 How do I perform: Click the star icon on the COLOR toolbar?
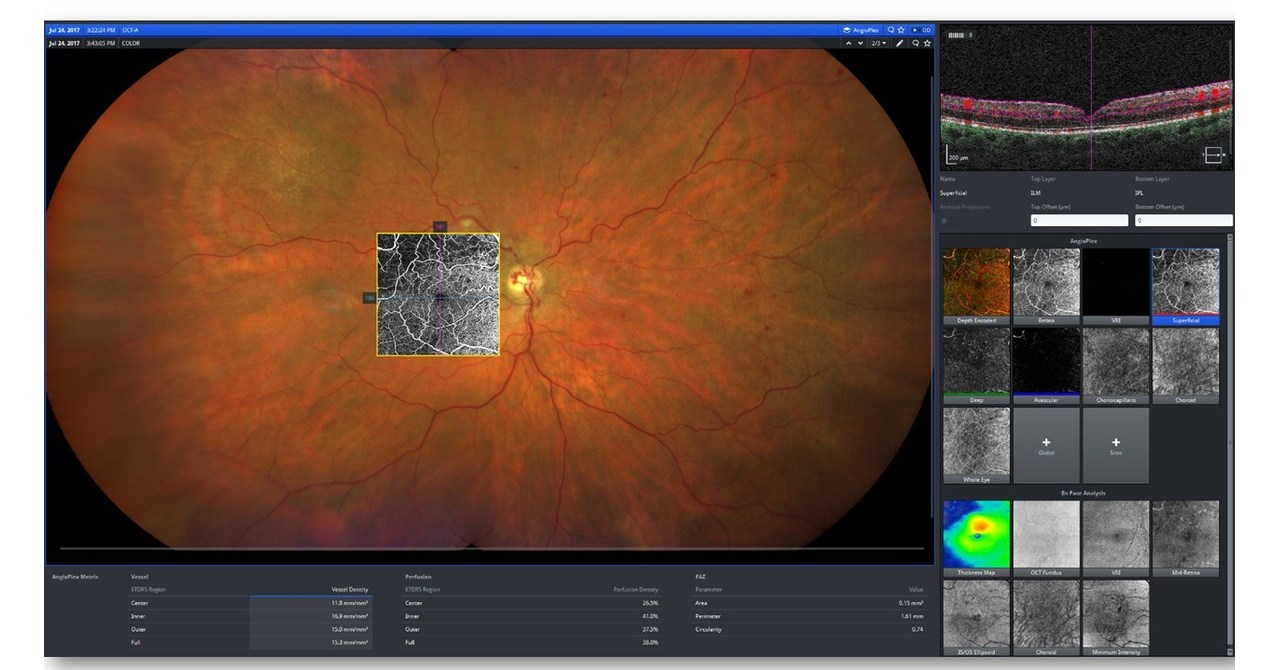click(928, 43)
